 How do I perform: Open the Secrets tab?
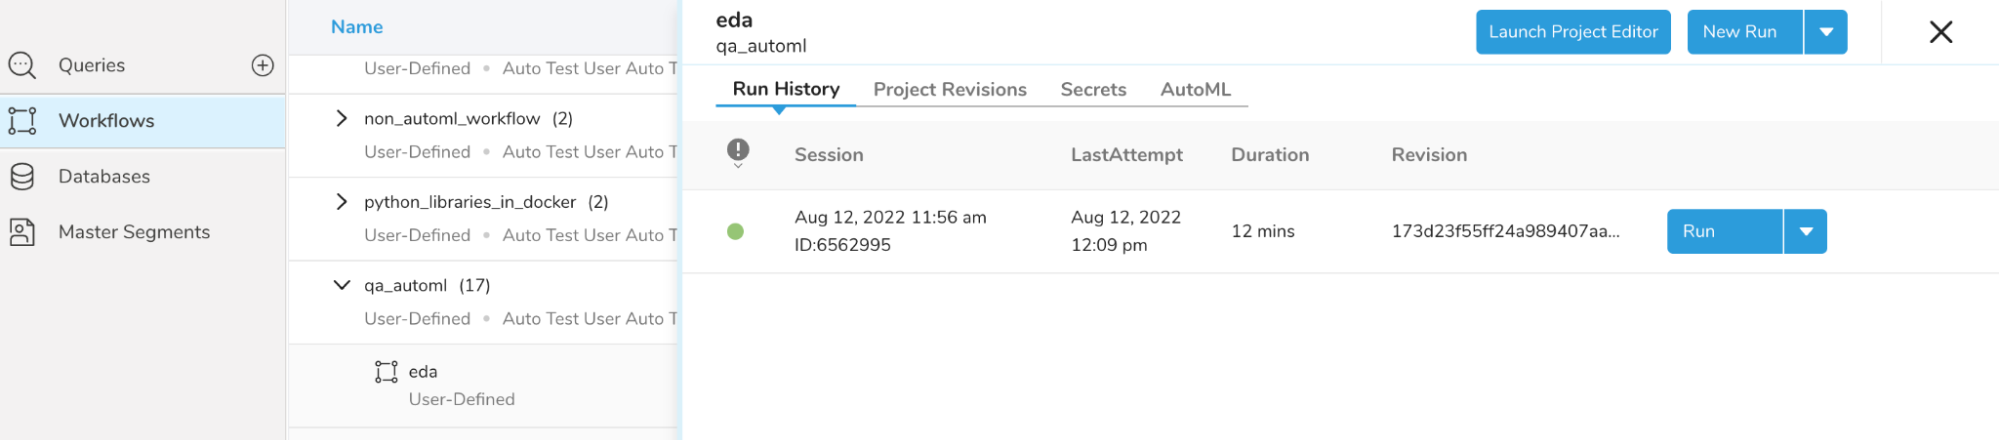point(1093,90)
